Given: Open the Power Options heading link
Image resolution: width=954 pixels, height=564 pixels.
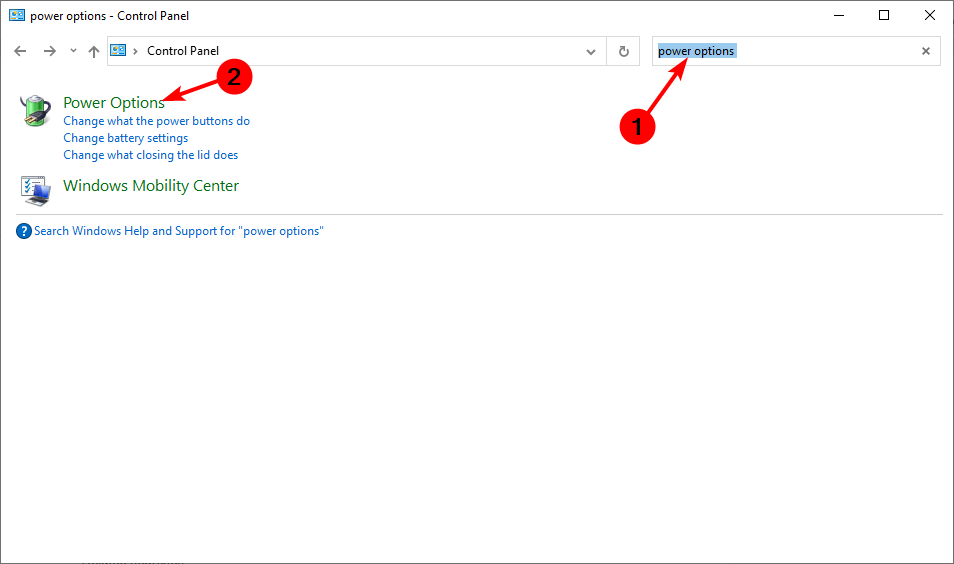Looking at the screenshot, I should pos(114,103).
